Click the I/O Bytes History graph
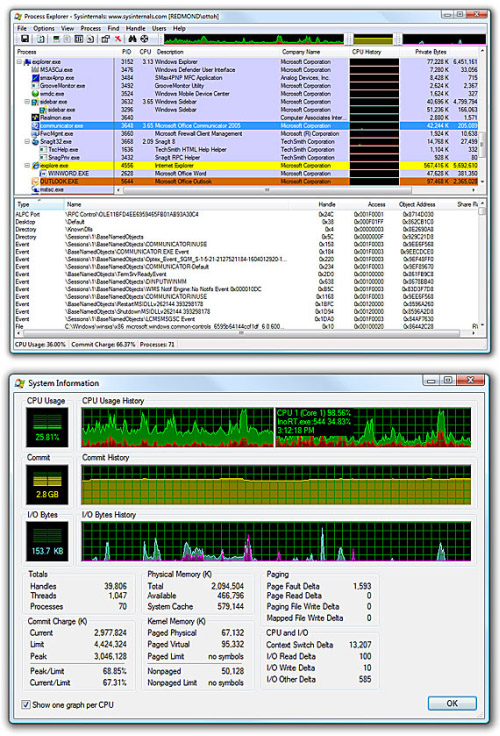This screenshot has height=736, width=500. click(276, 541)
